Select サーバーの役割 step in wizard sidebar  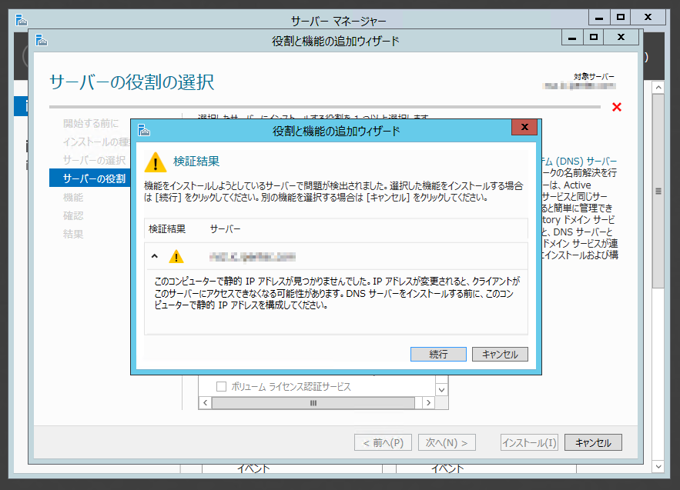point(89,178)
